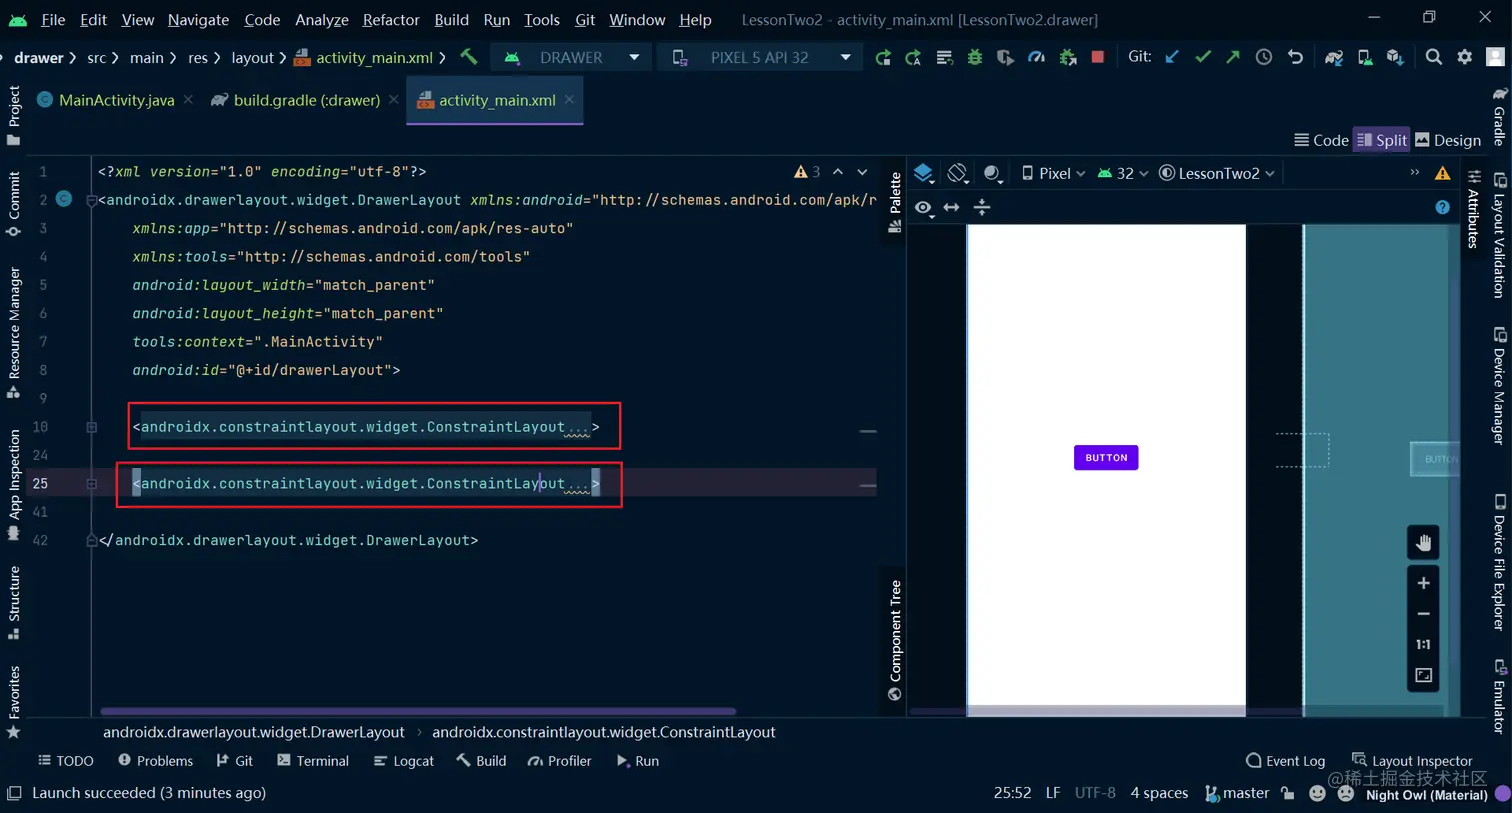The height and width of the screenshot is (813, 1512).
Task: Open the Profiler tool window
Action: point(560,761)
